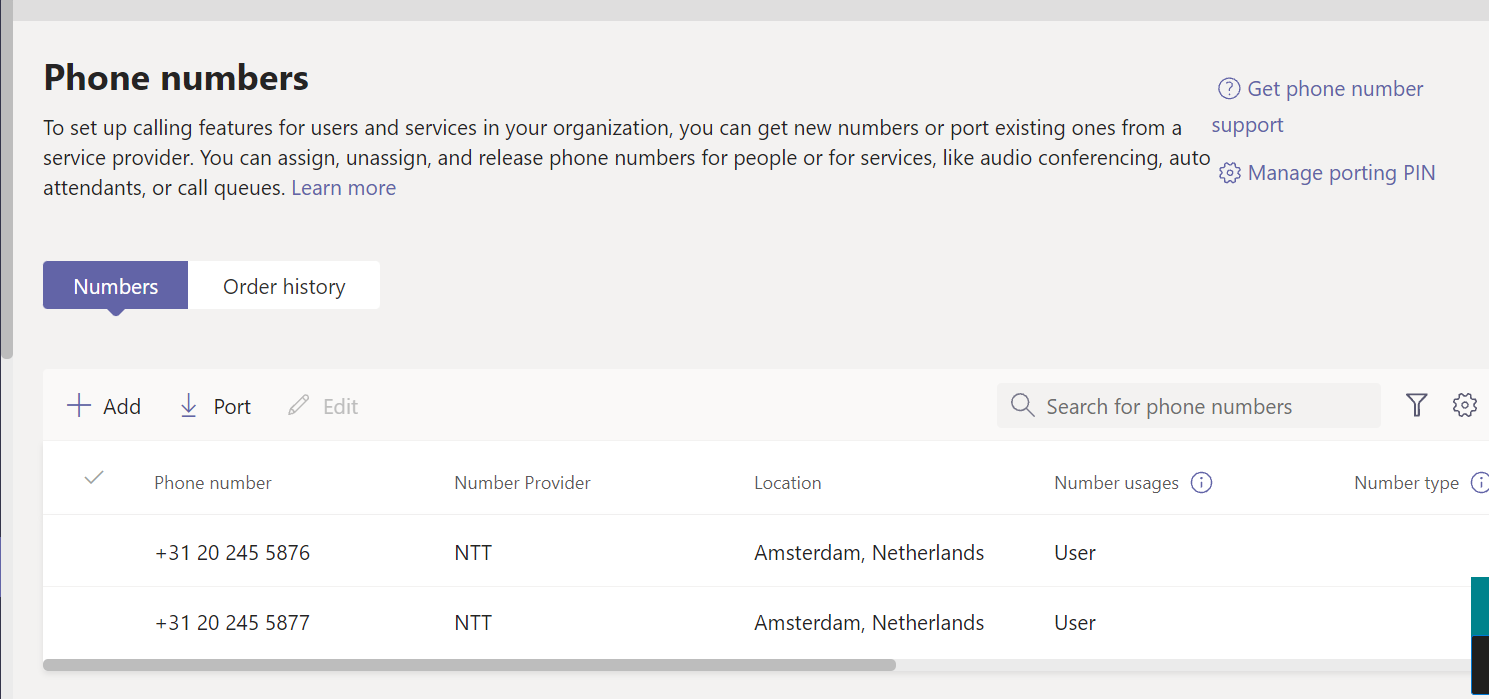Click the search magnifier icon
The width and height of the screenshot is (1489, 699).
[x=1022, y=406]
